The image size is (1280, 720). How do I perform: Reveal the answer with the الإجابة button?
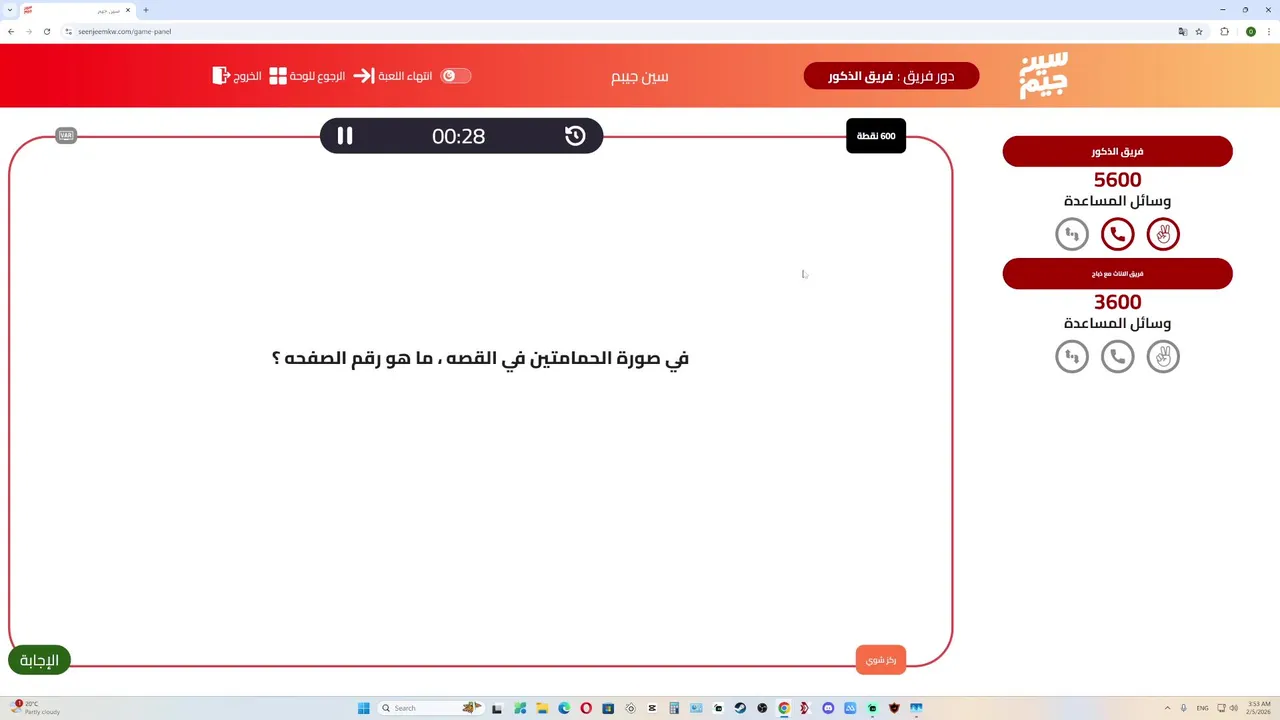coord(40,660)
